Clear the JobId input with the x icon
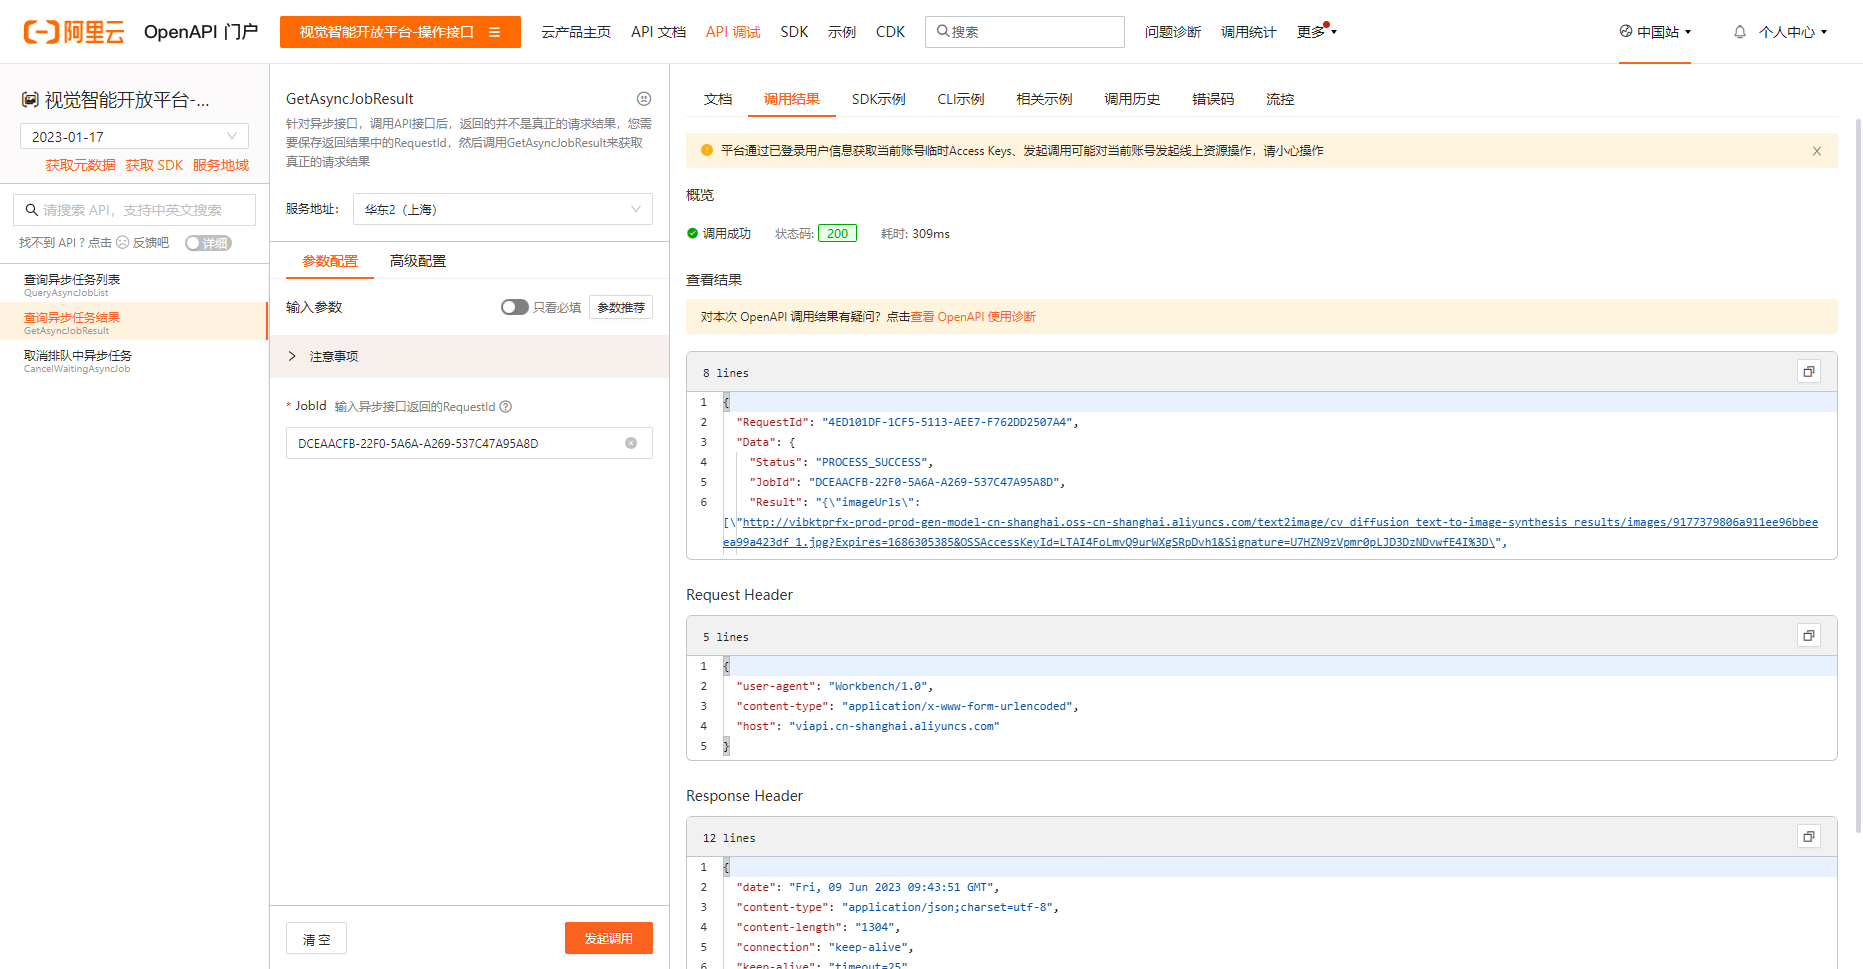This screenshot has height=969, width=1863. coord(631,443)
